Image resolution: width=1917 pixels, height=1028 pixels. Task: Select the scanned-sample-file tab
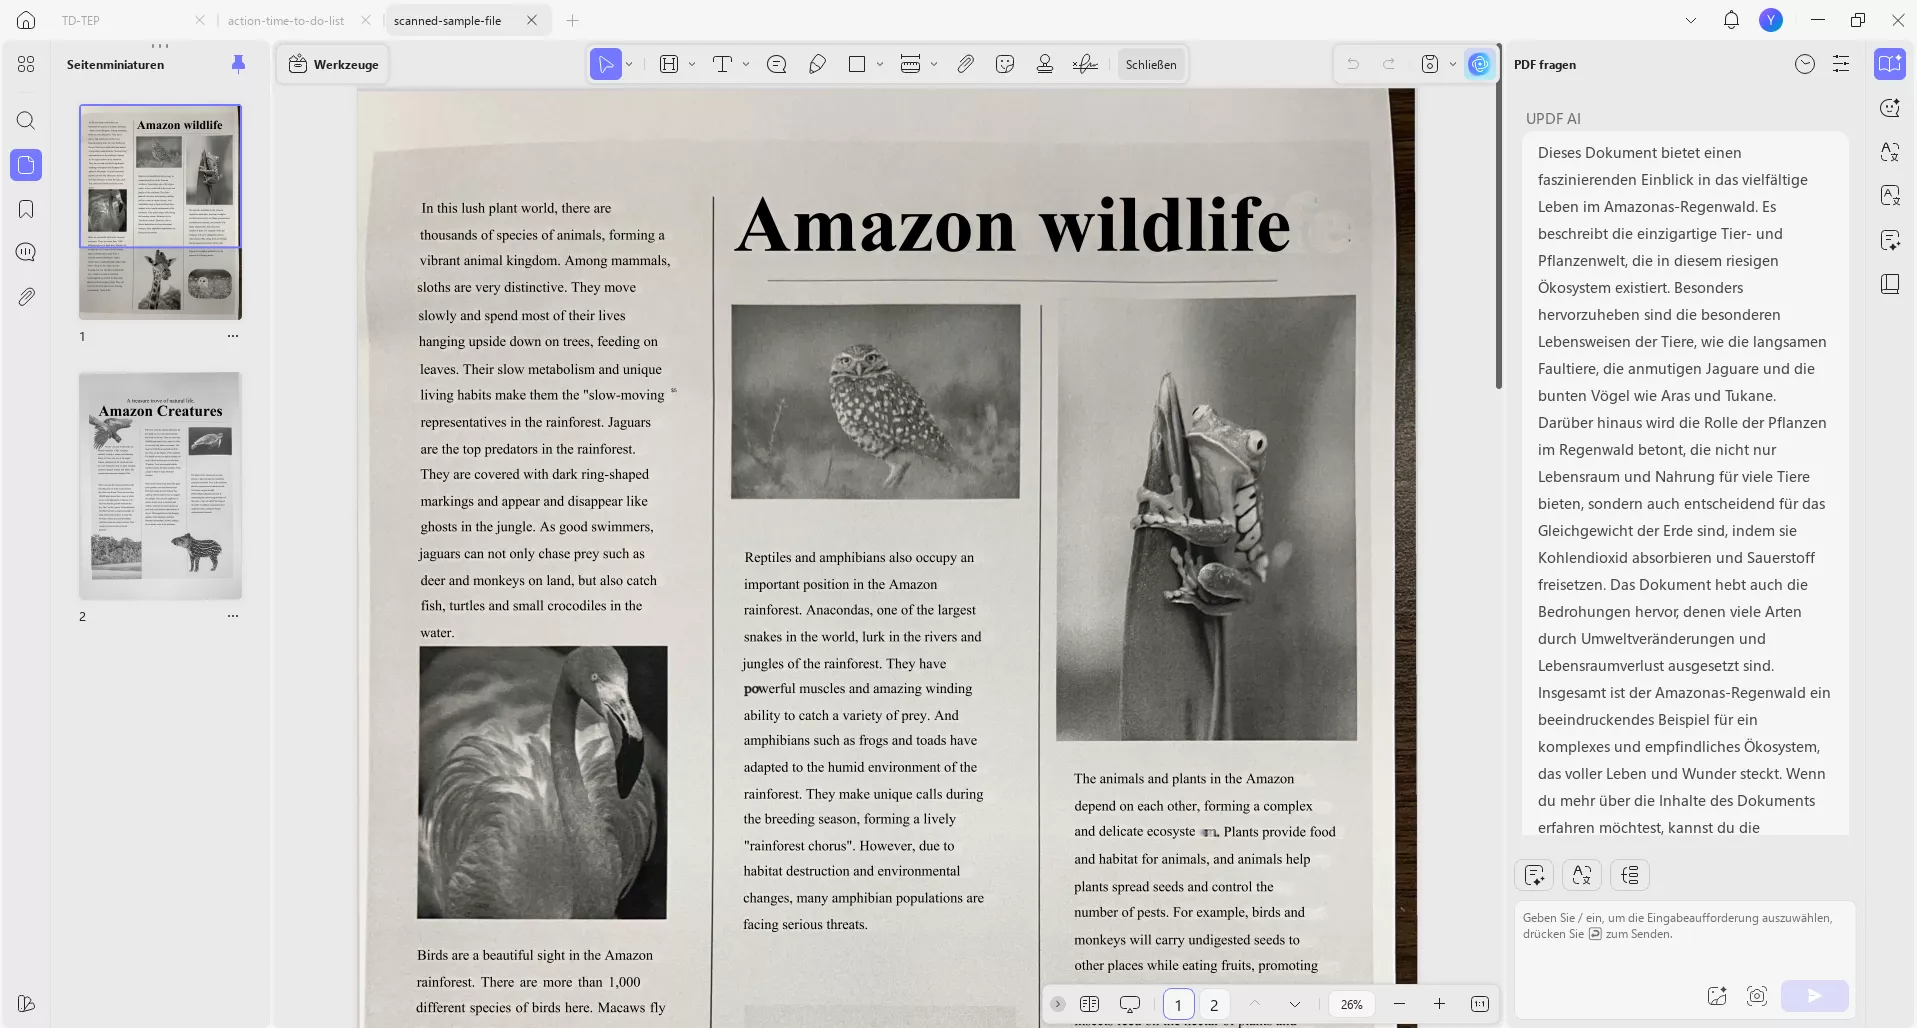pos(448,20)
